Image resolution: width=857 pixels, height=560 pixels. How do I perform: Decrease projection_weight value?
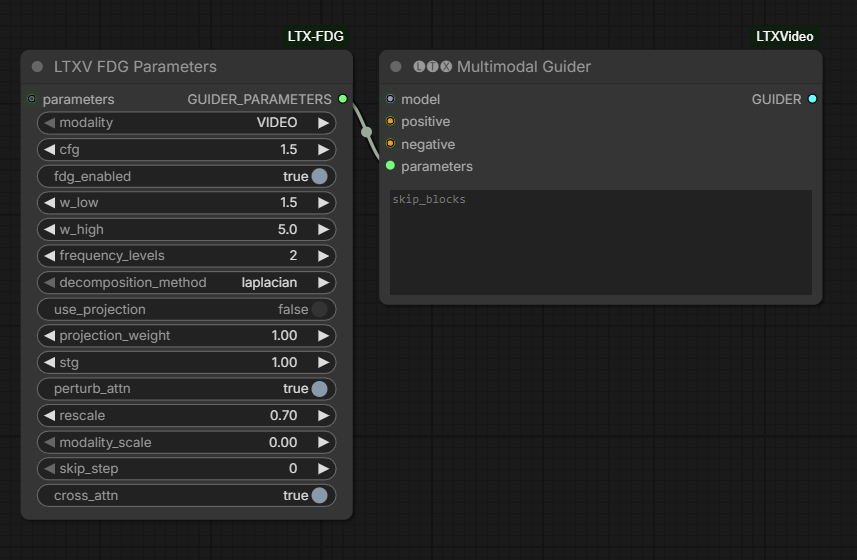pyautogui.click(x=50, y=335)
